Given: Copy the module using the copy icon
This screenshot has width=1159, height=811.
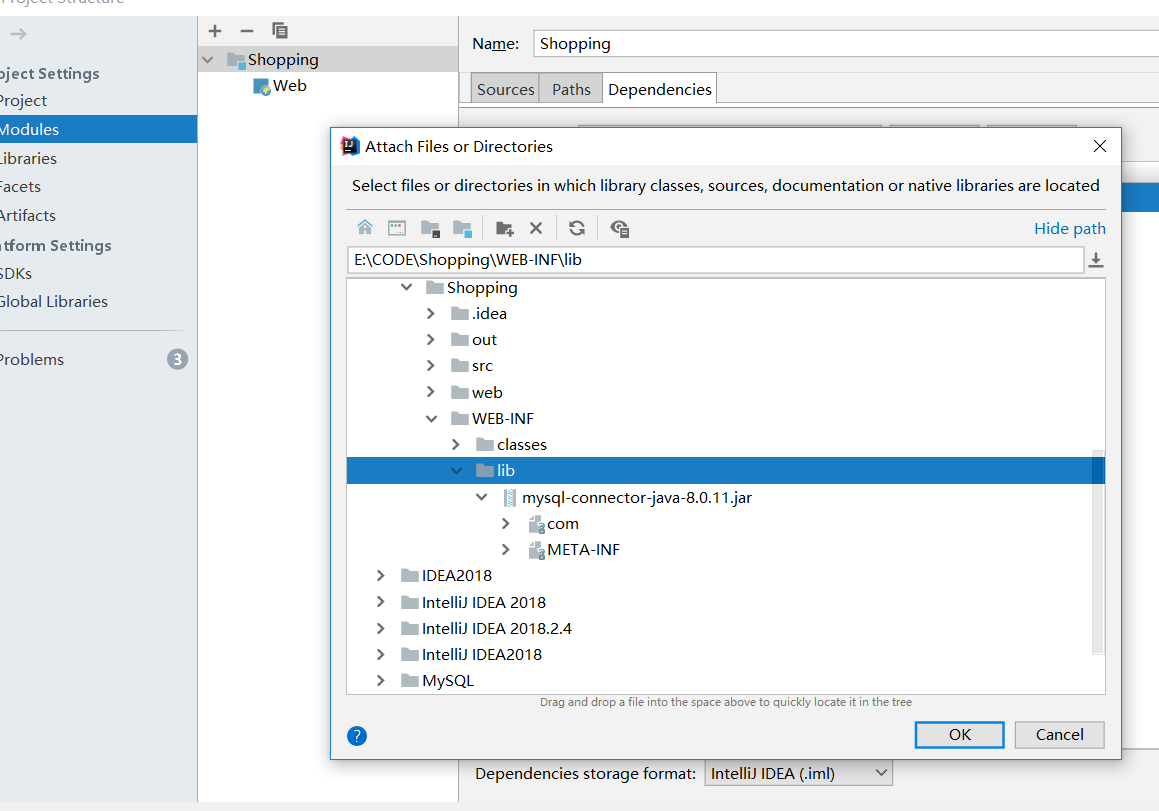Looking at the screenshot, I should point(279,30).
